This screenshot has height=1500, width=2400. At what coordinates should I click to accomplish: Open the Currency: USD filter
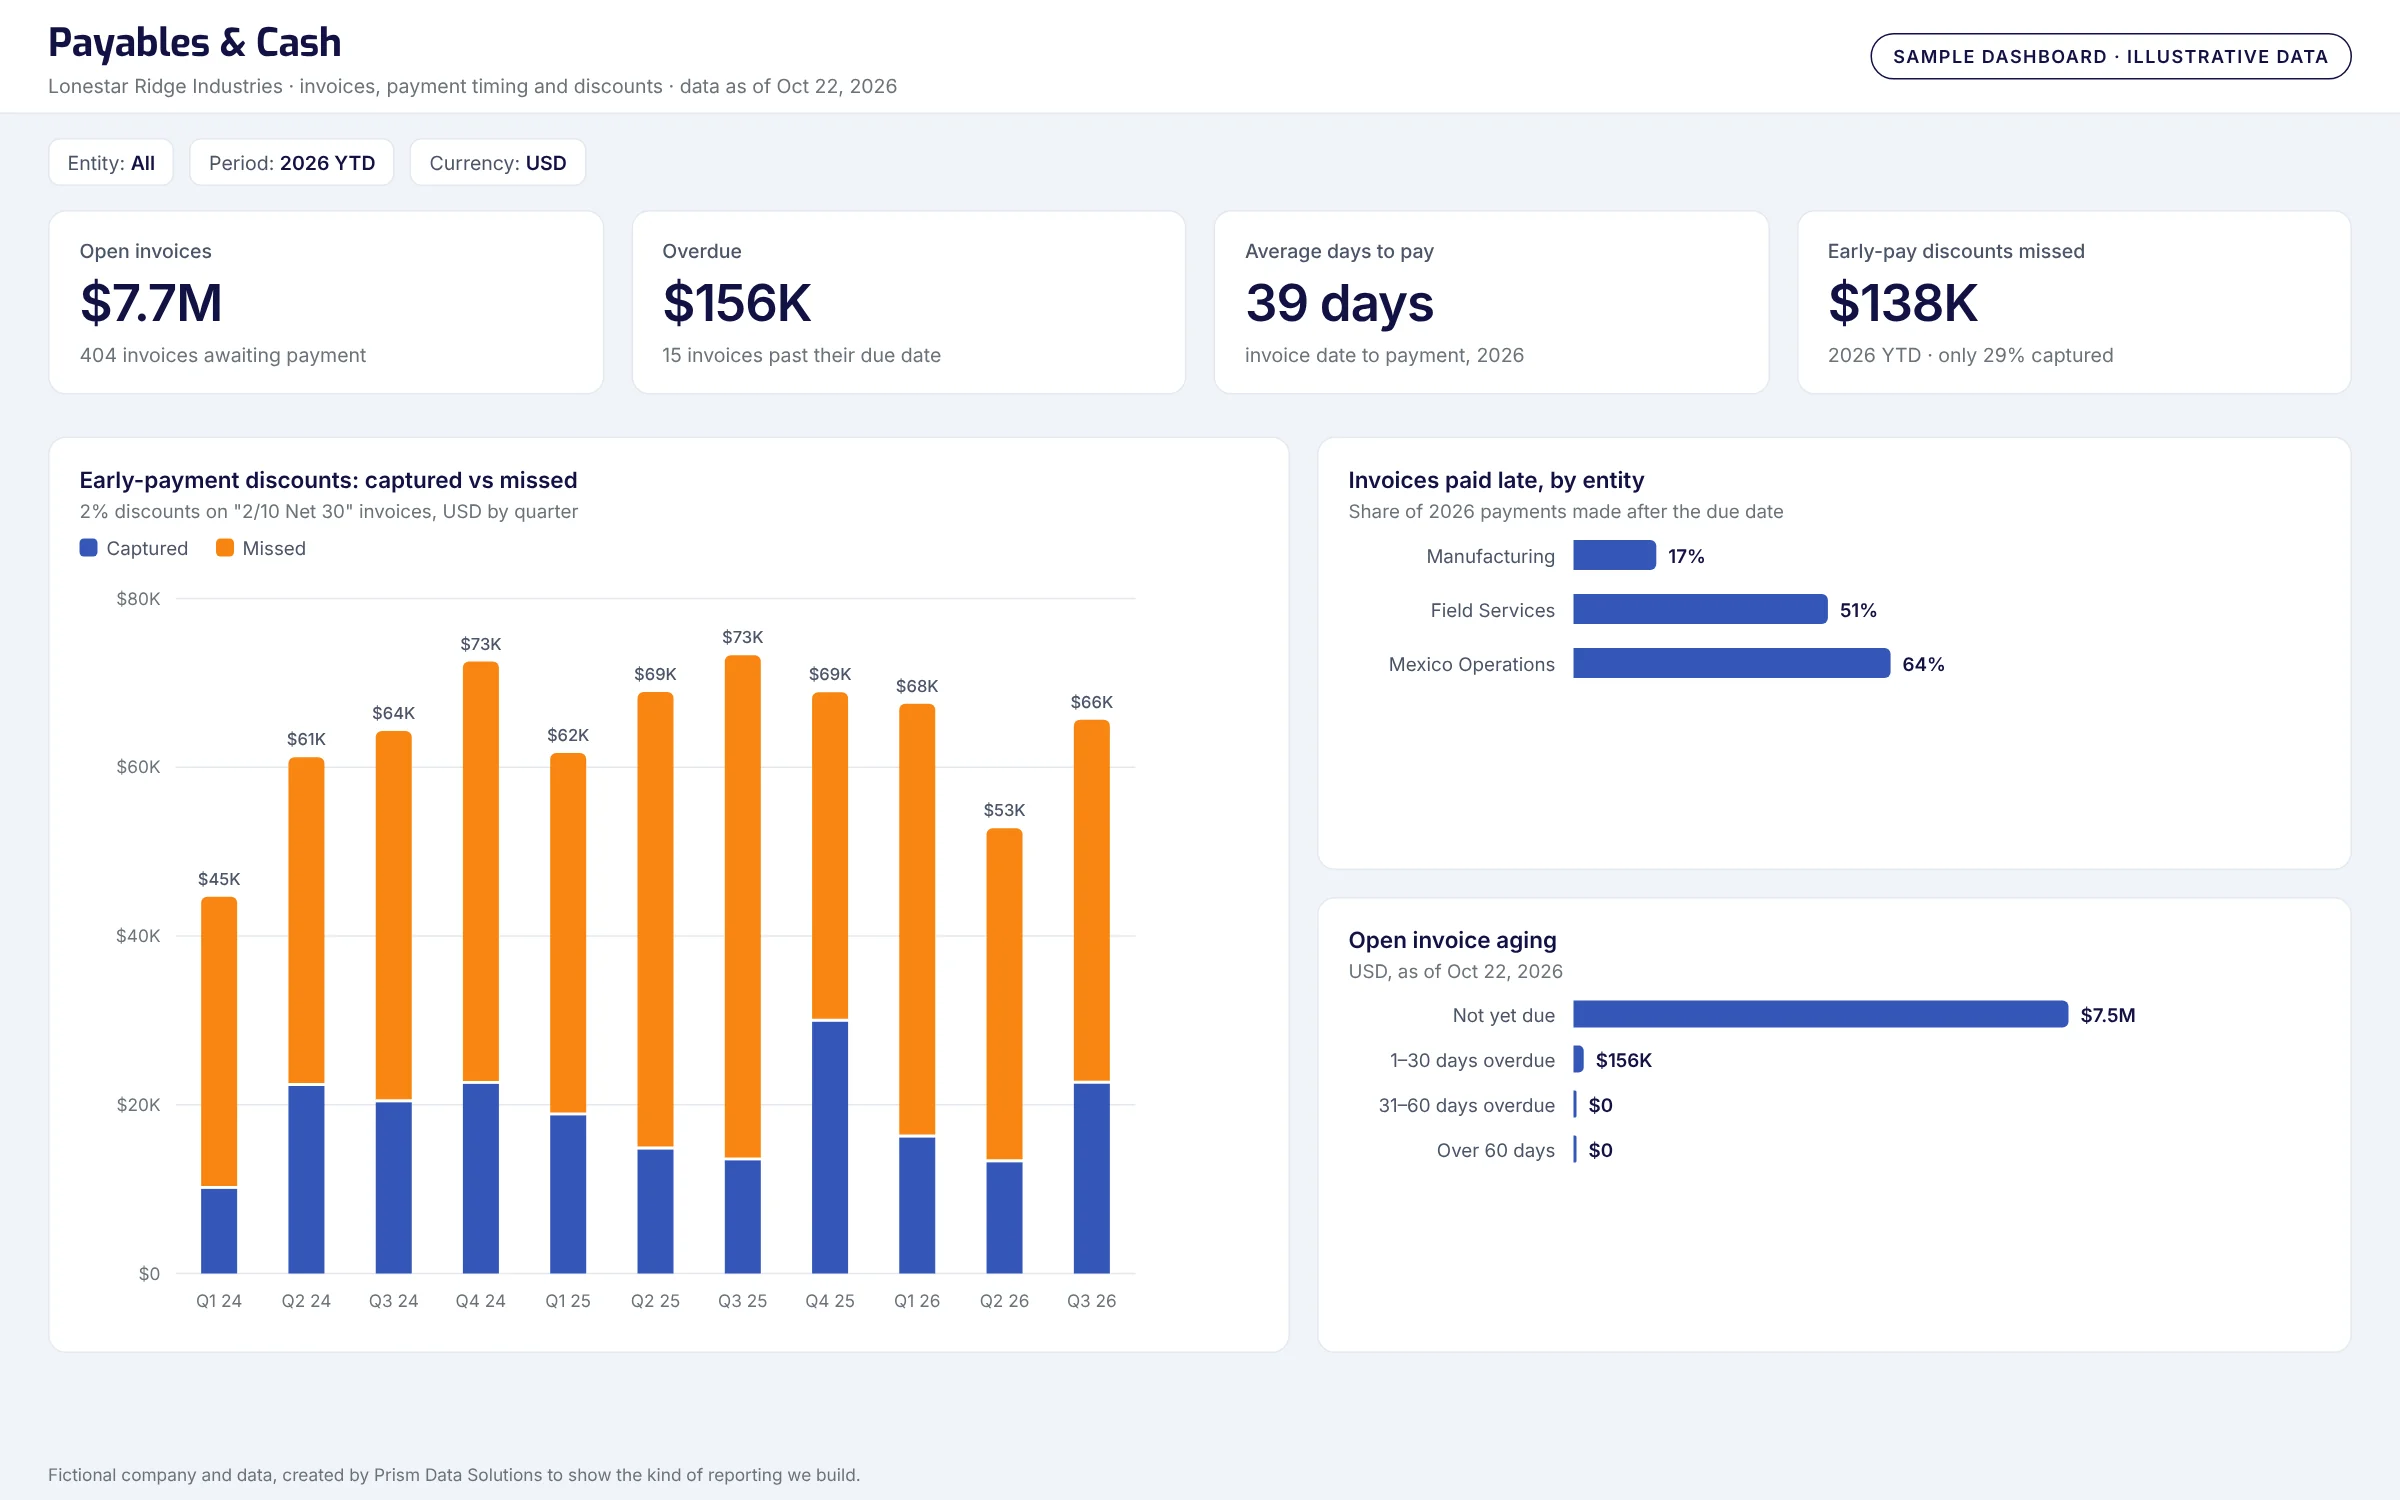click(498, 162)
